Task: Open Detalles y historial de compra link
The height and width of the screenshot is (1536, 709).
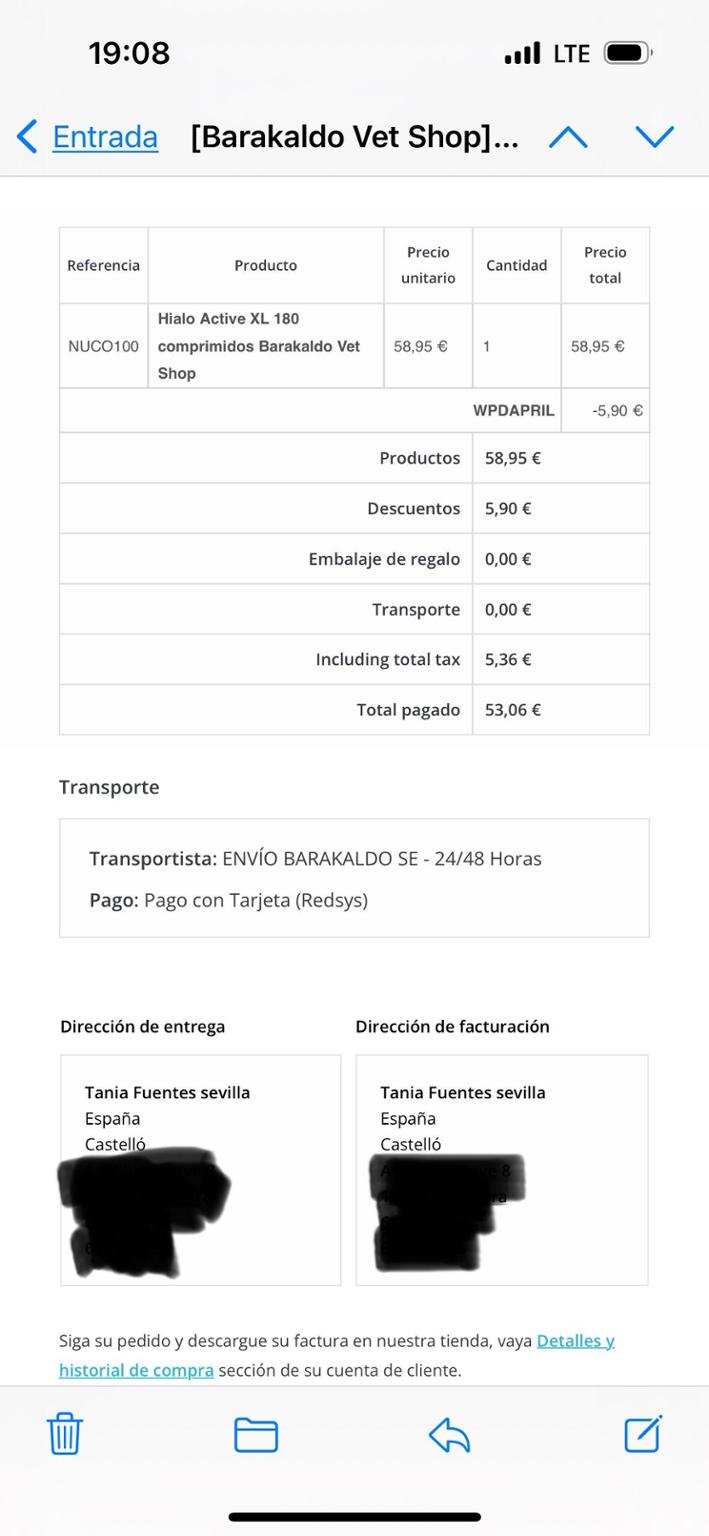Action: 575,1341
